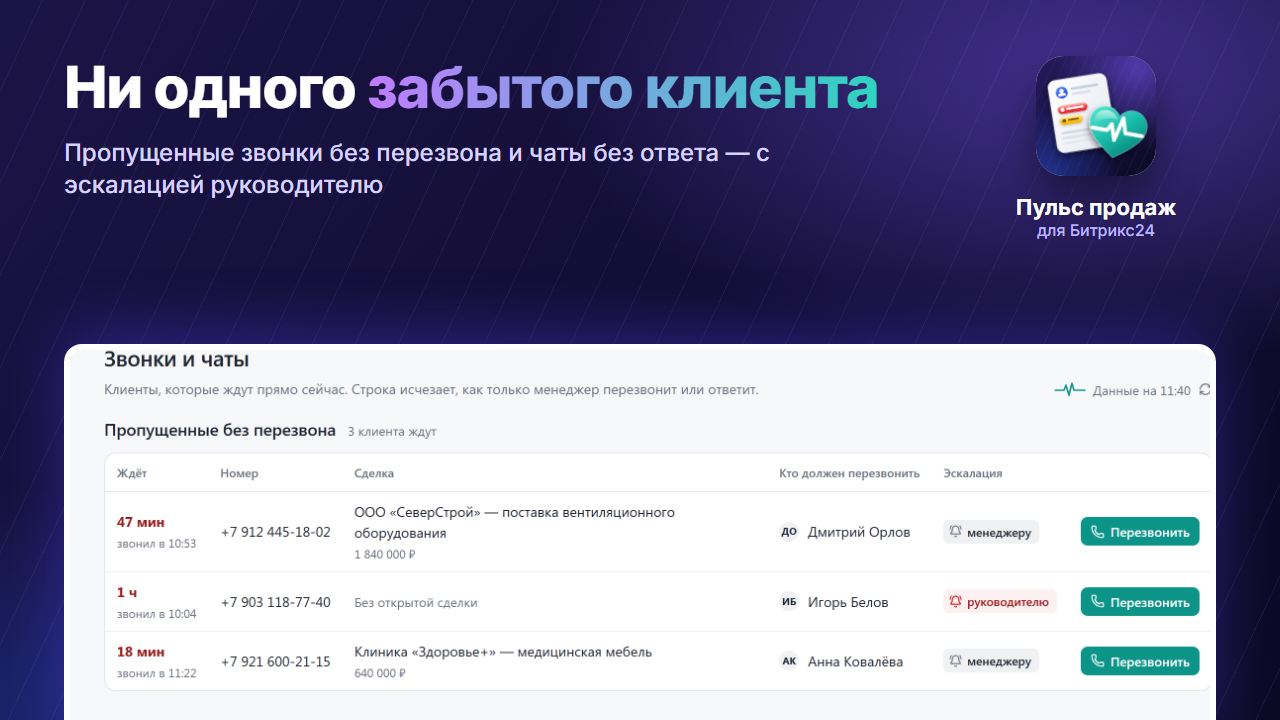
Task: Click the name Дмитрий Орлов
Action: 859,532
